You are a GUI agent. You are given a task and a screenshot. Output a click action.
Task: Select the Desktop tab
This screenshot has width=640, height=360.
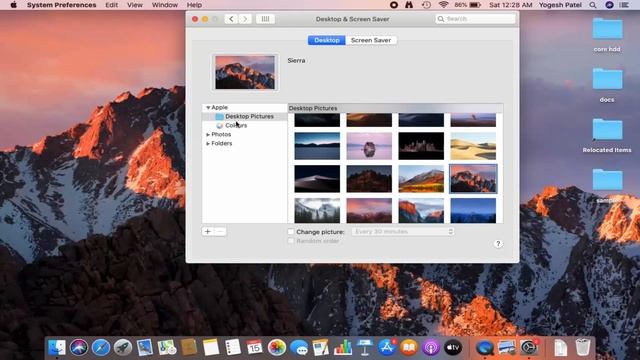click(327, 40)
